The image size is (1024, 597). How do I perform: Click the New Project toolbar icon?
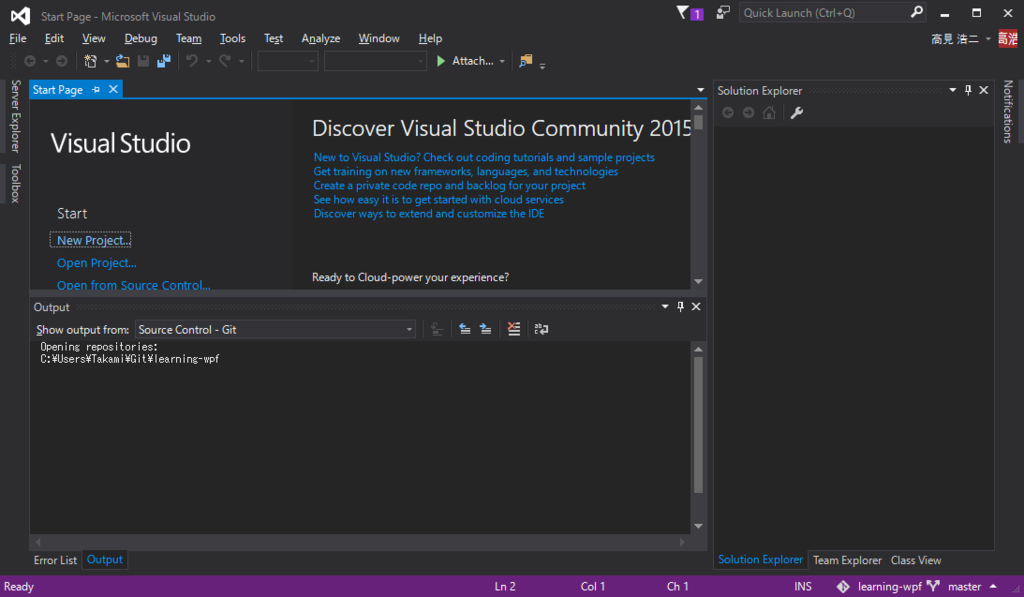[91, 61]
